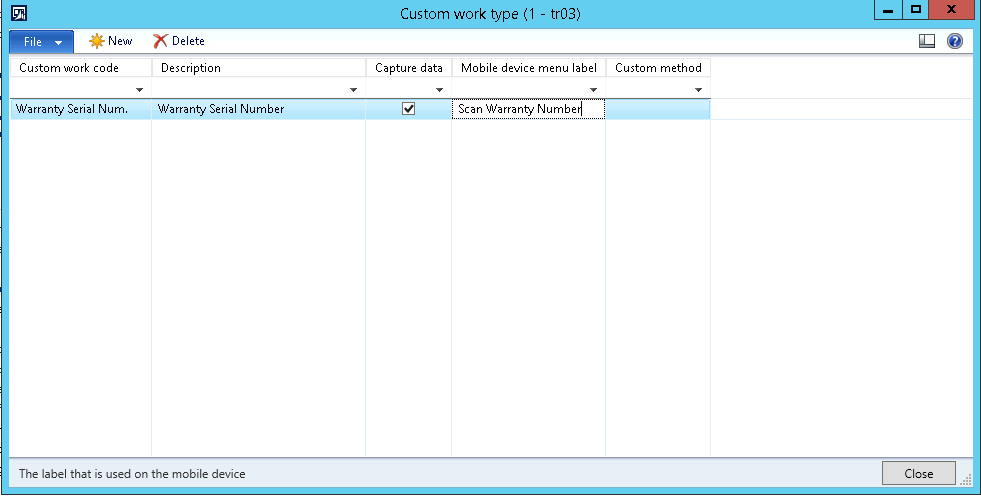981x496 pixels.
Task: Open Capture data filter dropdown
Action: pos(439,90)
